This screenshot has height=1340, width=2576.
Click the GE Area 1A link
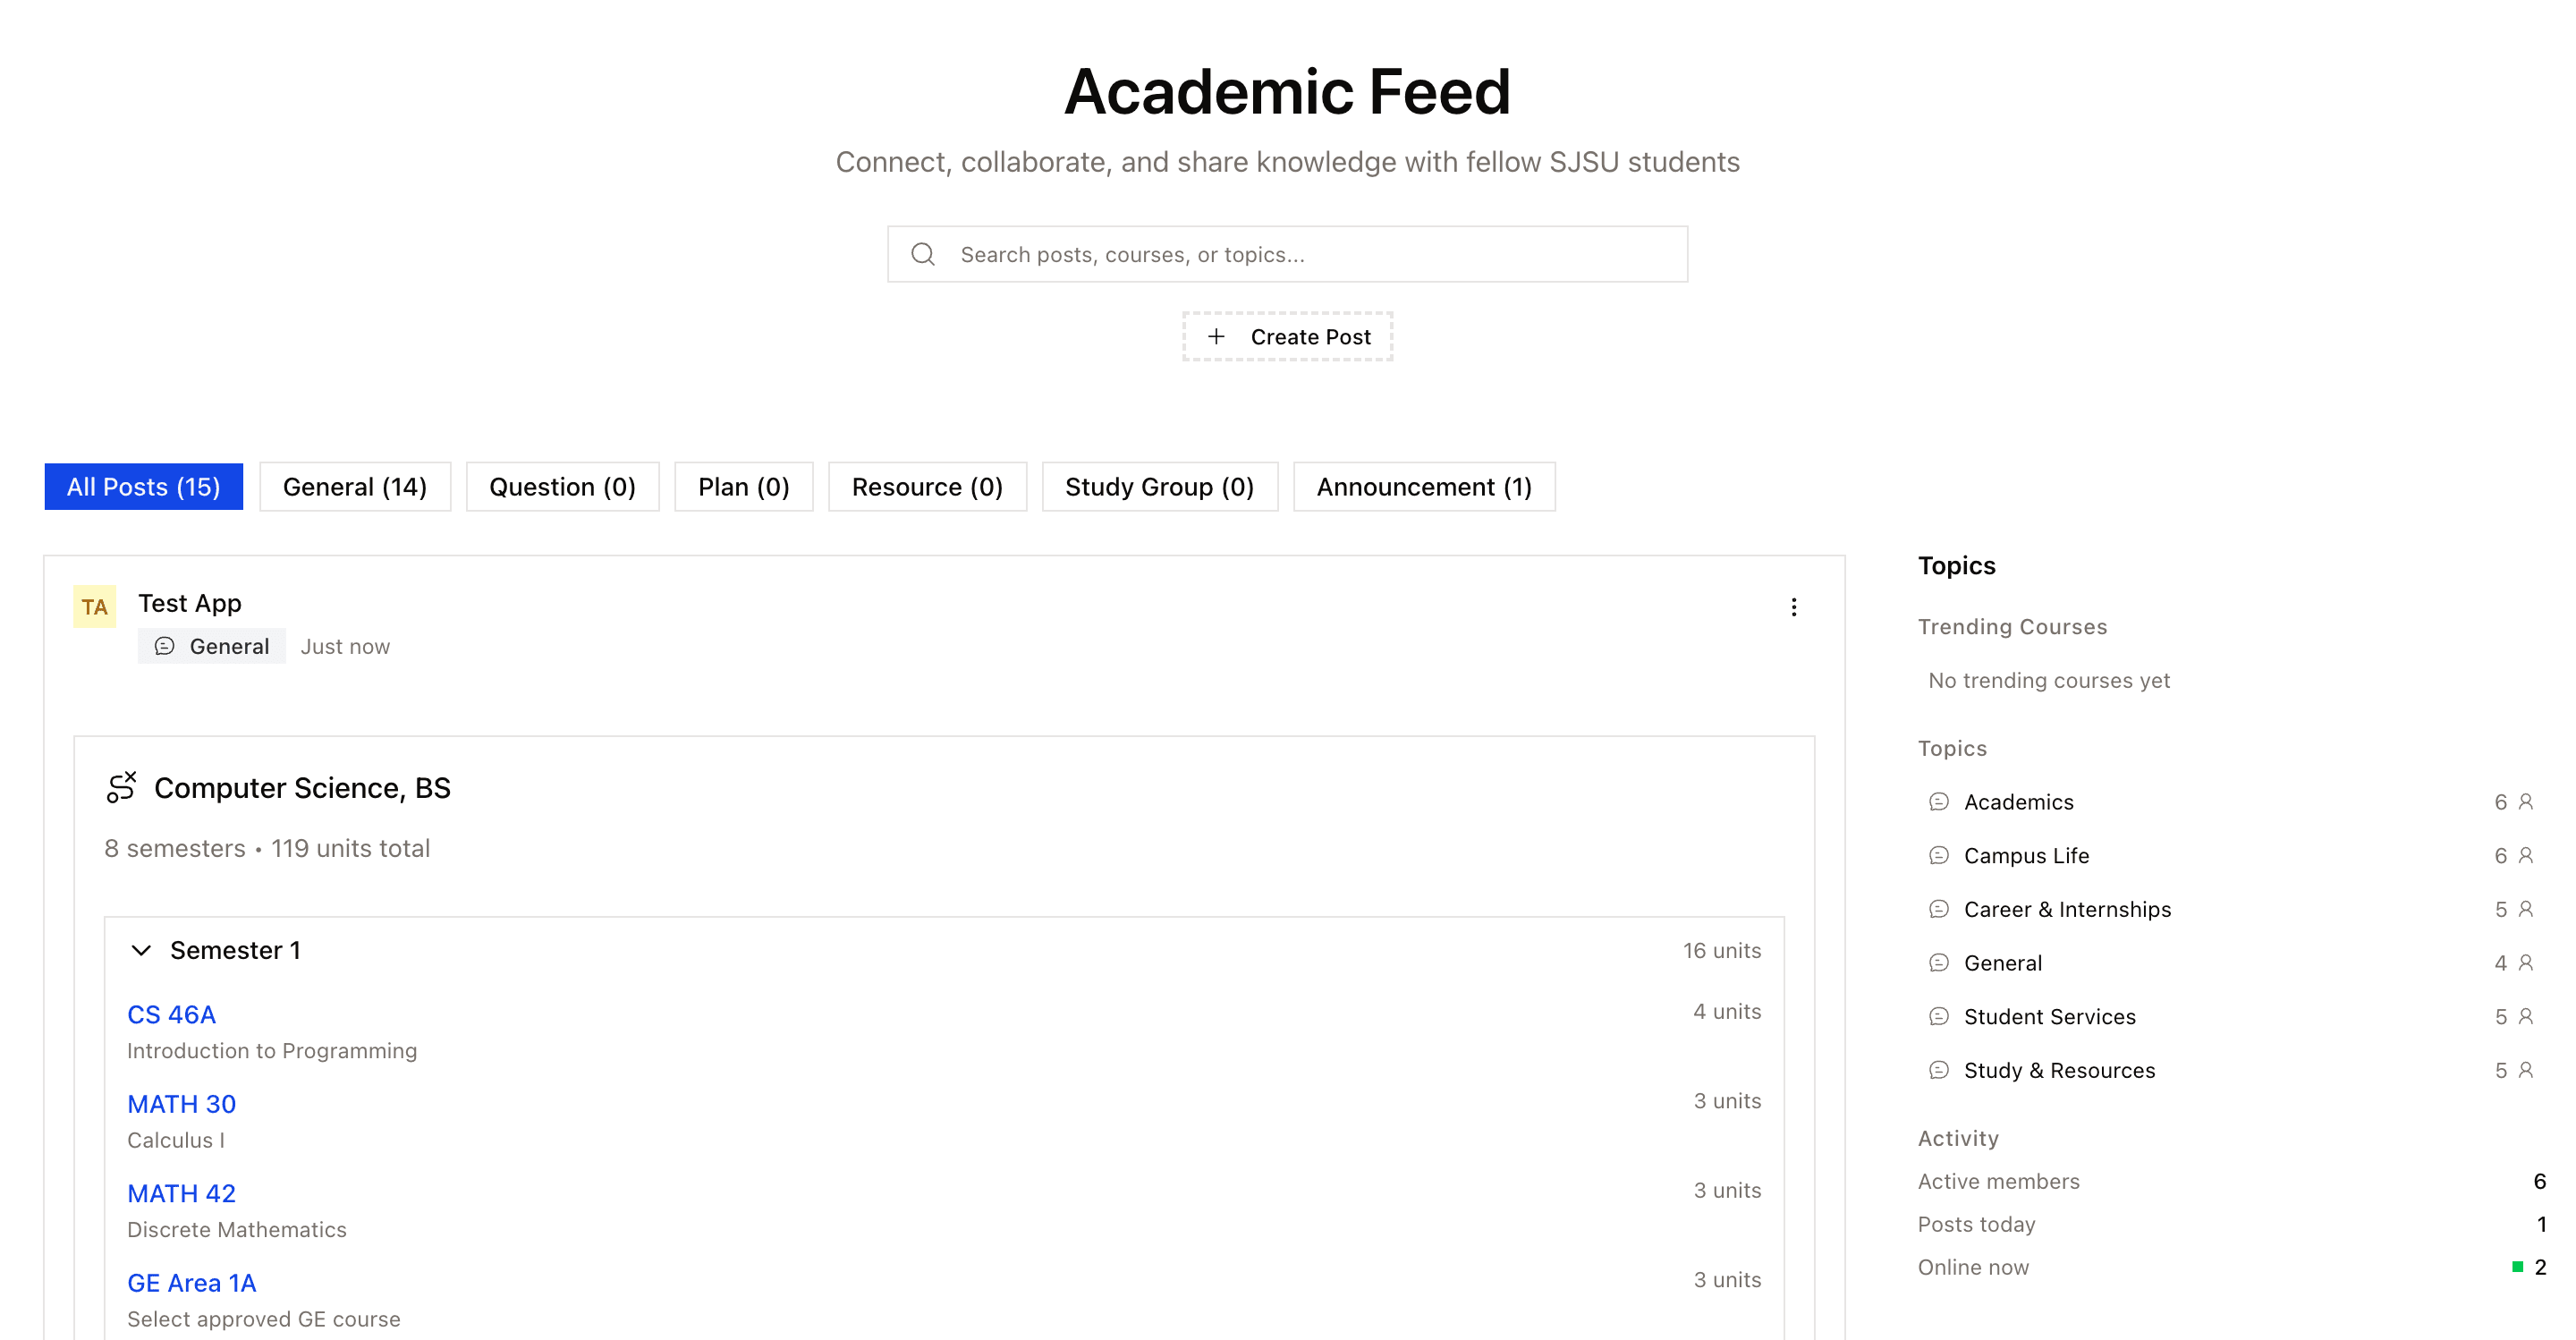coord(191,1283)
